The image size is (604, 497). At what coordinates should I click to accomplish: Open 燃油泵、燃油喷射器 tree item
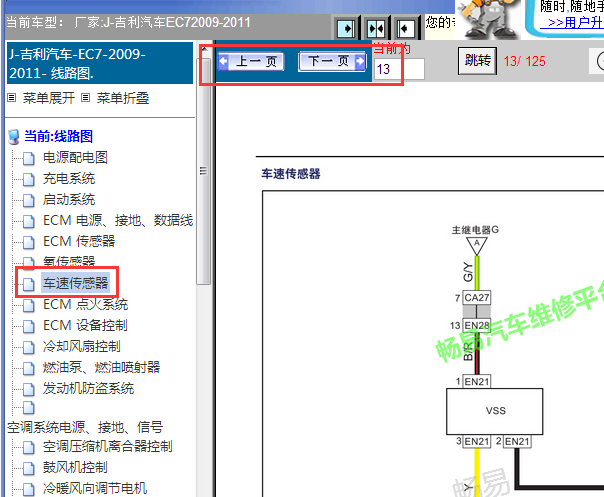pos(101,367)
